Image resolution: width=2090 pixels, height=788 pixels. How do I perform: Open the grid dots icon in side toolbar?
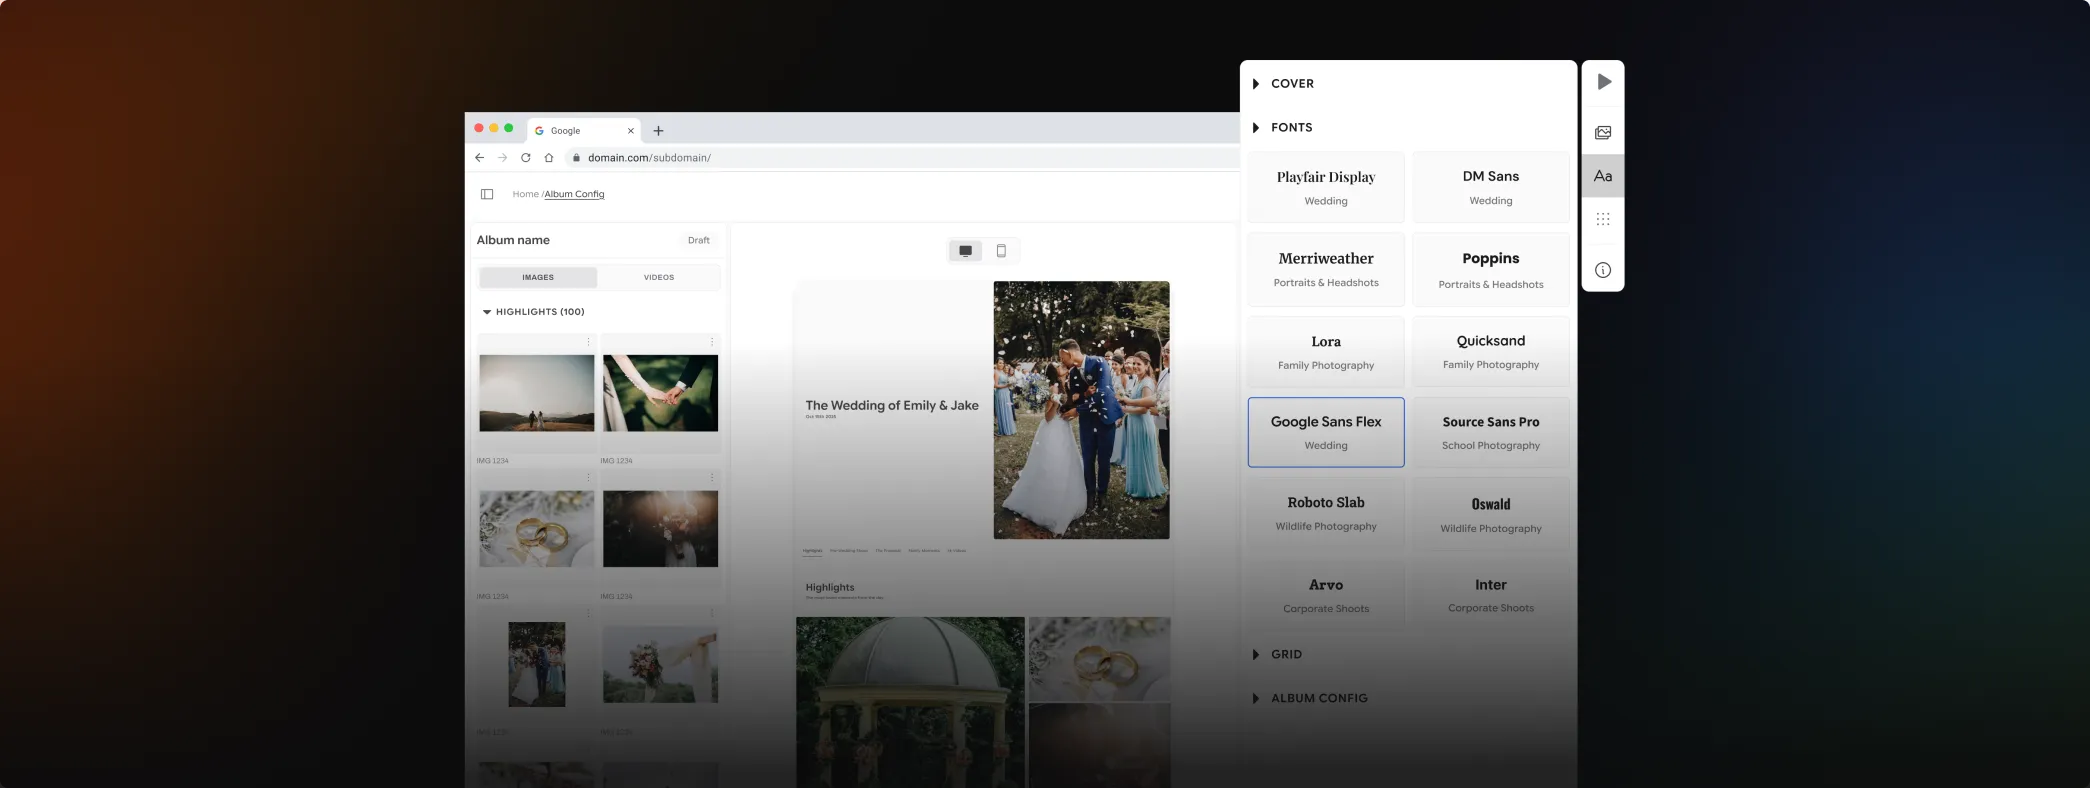click(x=1603, y=219)
